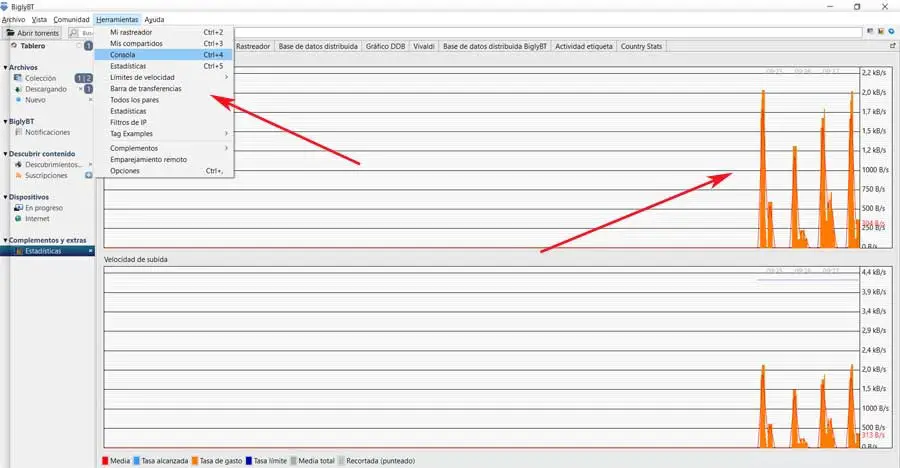Click the blue dot icon beside Nuevo

coord(18,100)
